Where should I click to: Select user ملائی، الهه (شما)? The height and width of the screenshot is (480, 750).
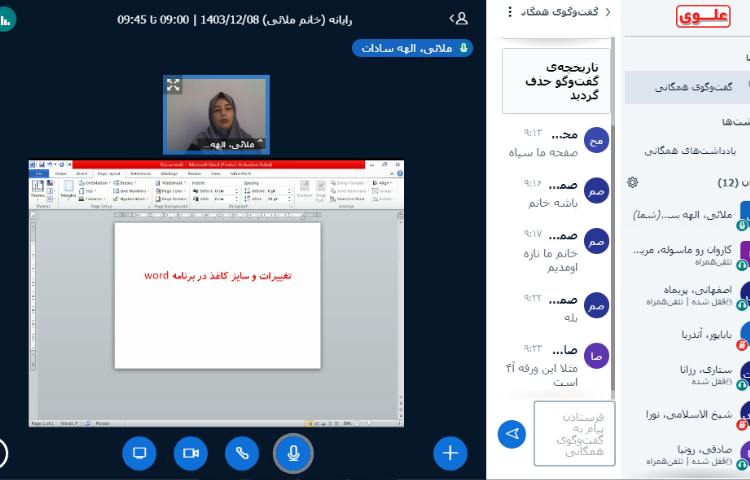click(x=689, y=216)
